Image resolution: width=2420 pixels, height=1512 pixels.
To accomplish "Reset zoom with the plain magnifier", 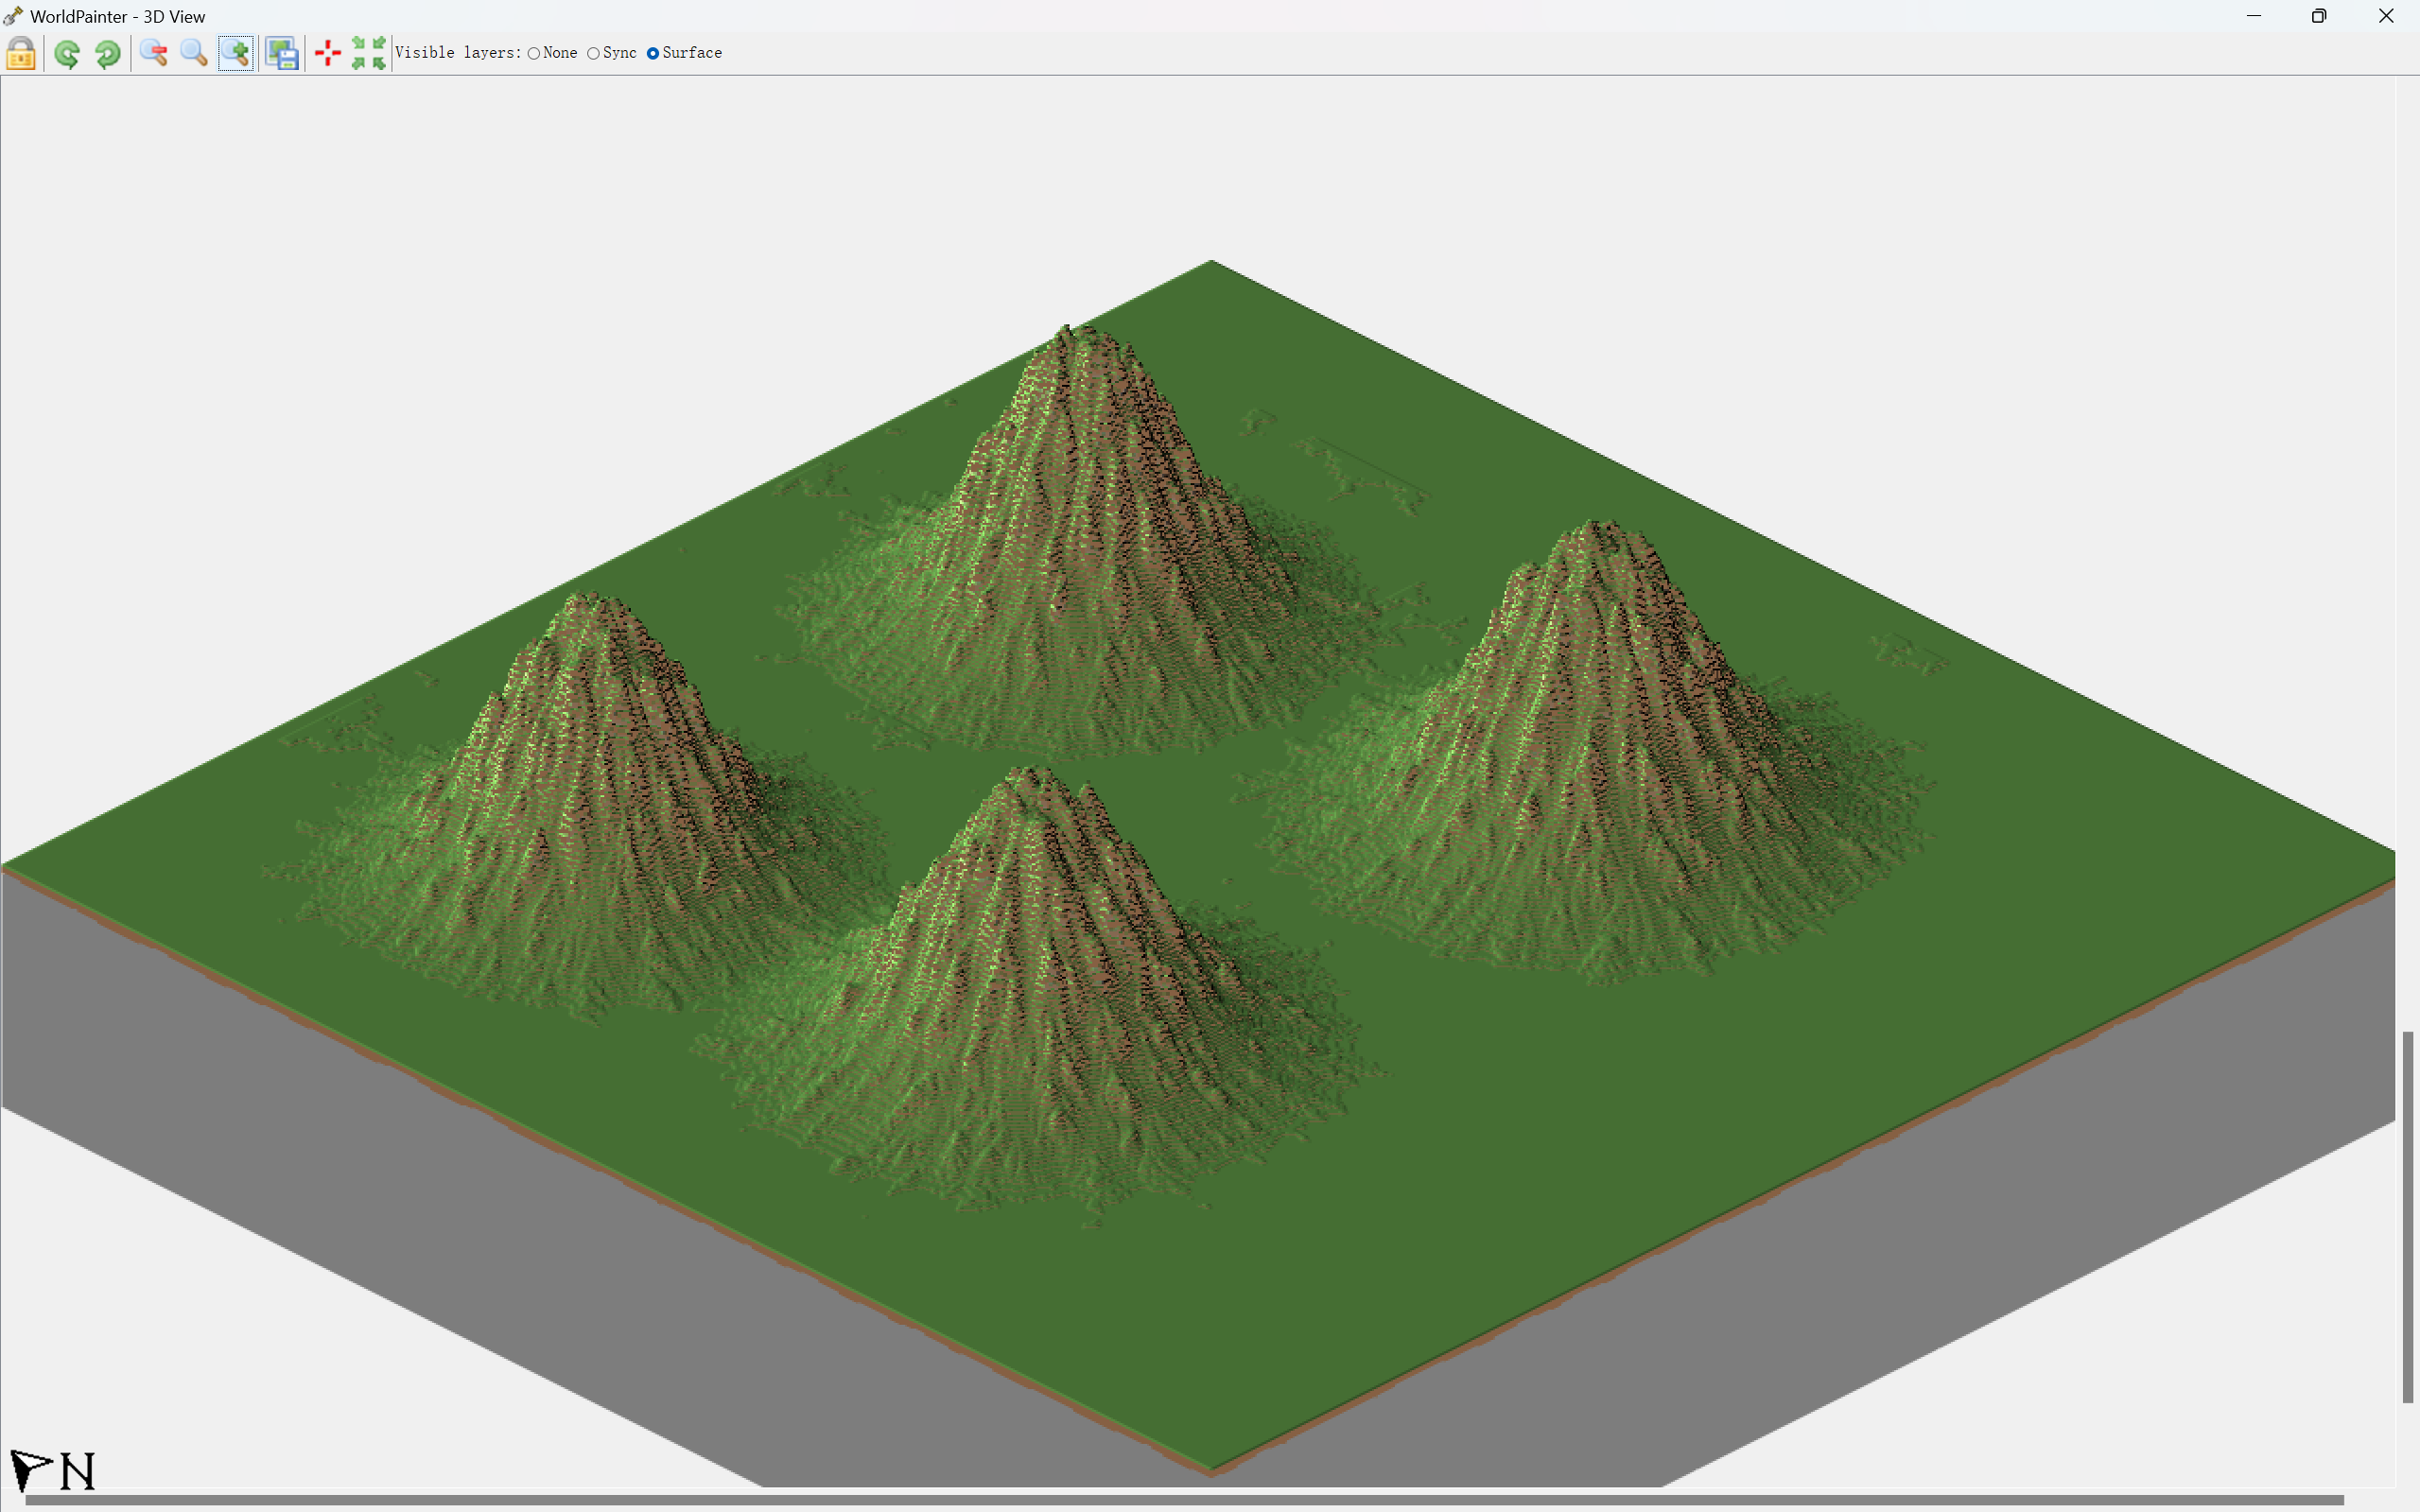I will pos(194,53).
